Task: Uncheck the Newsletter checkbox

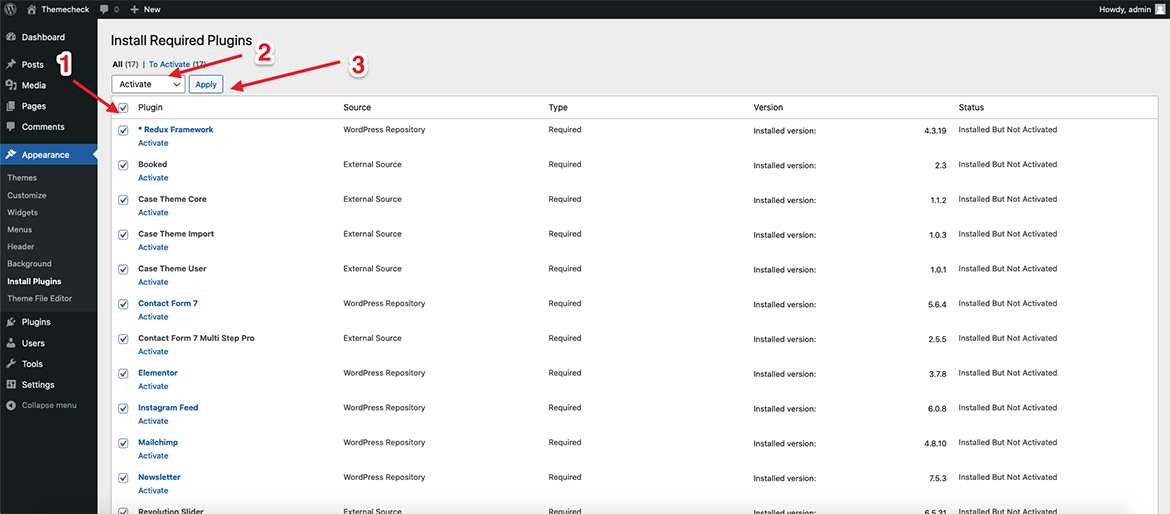Action: 124,477
